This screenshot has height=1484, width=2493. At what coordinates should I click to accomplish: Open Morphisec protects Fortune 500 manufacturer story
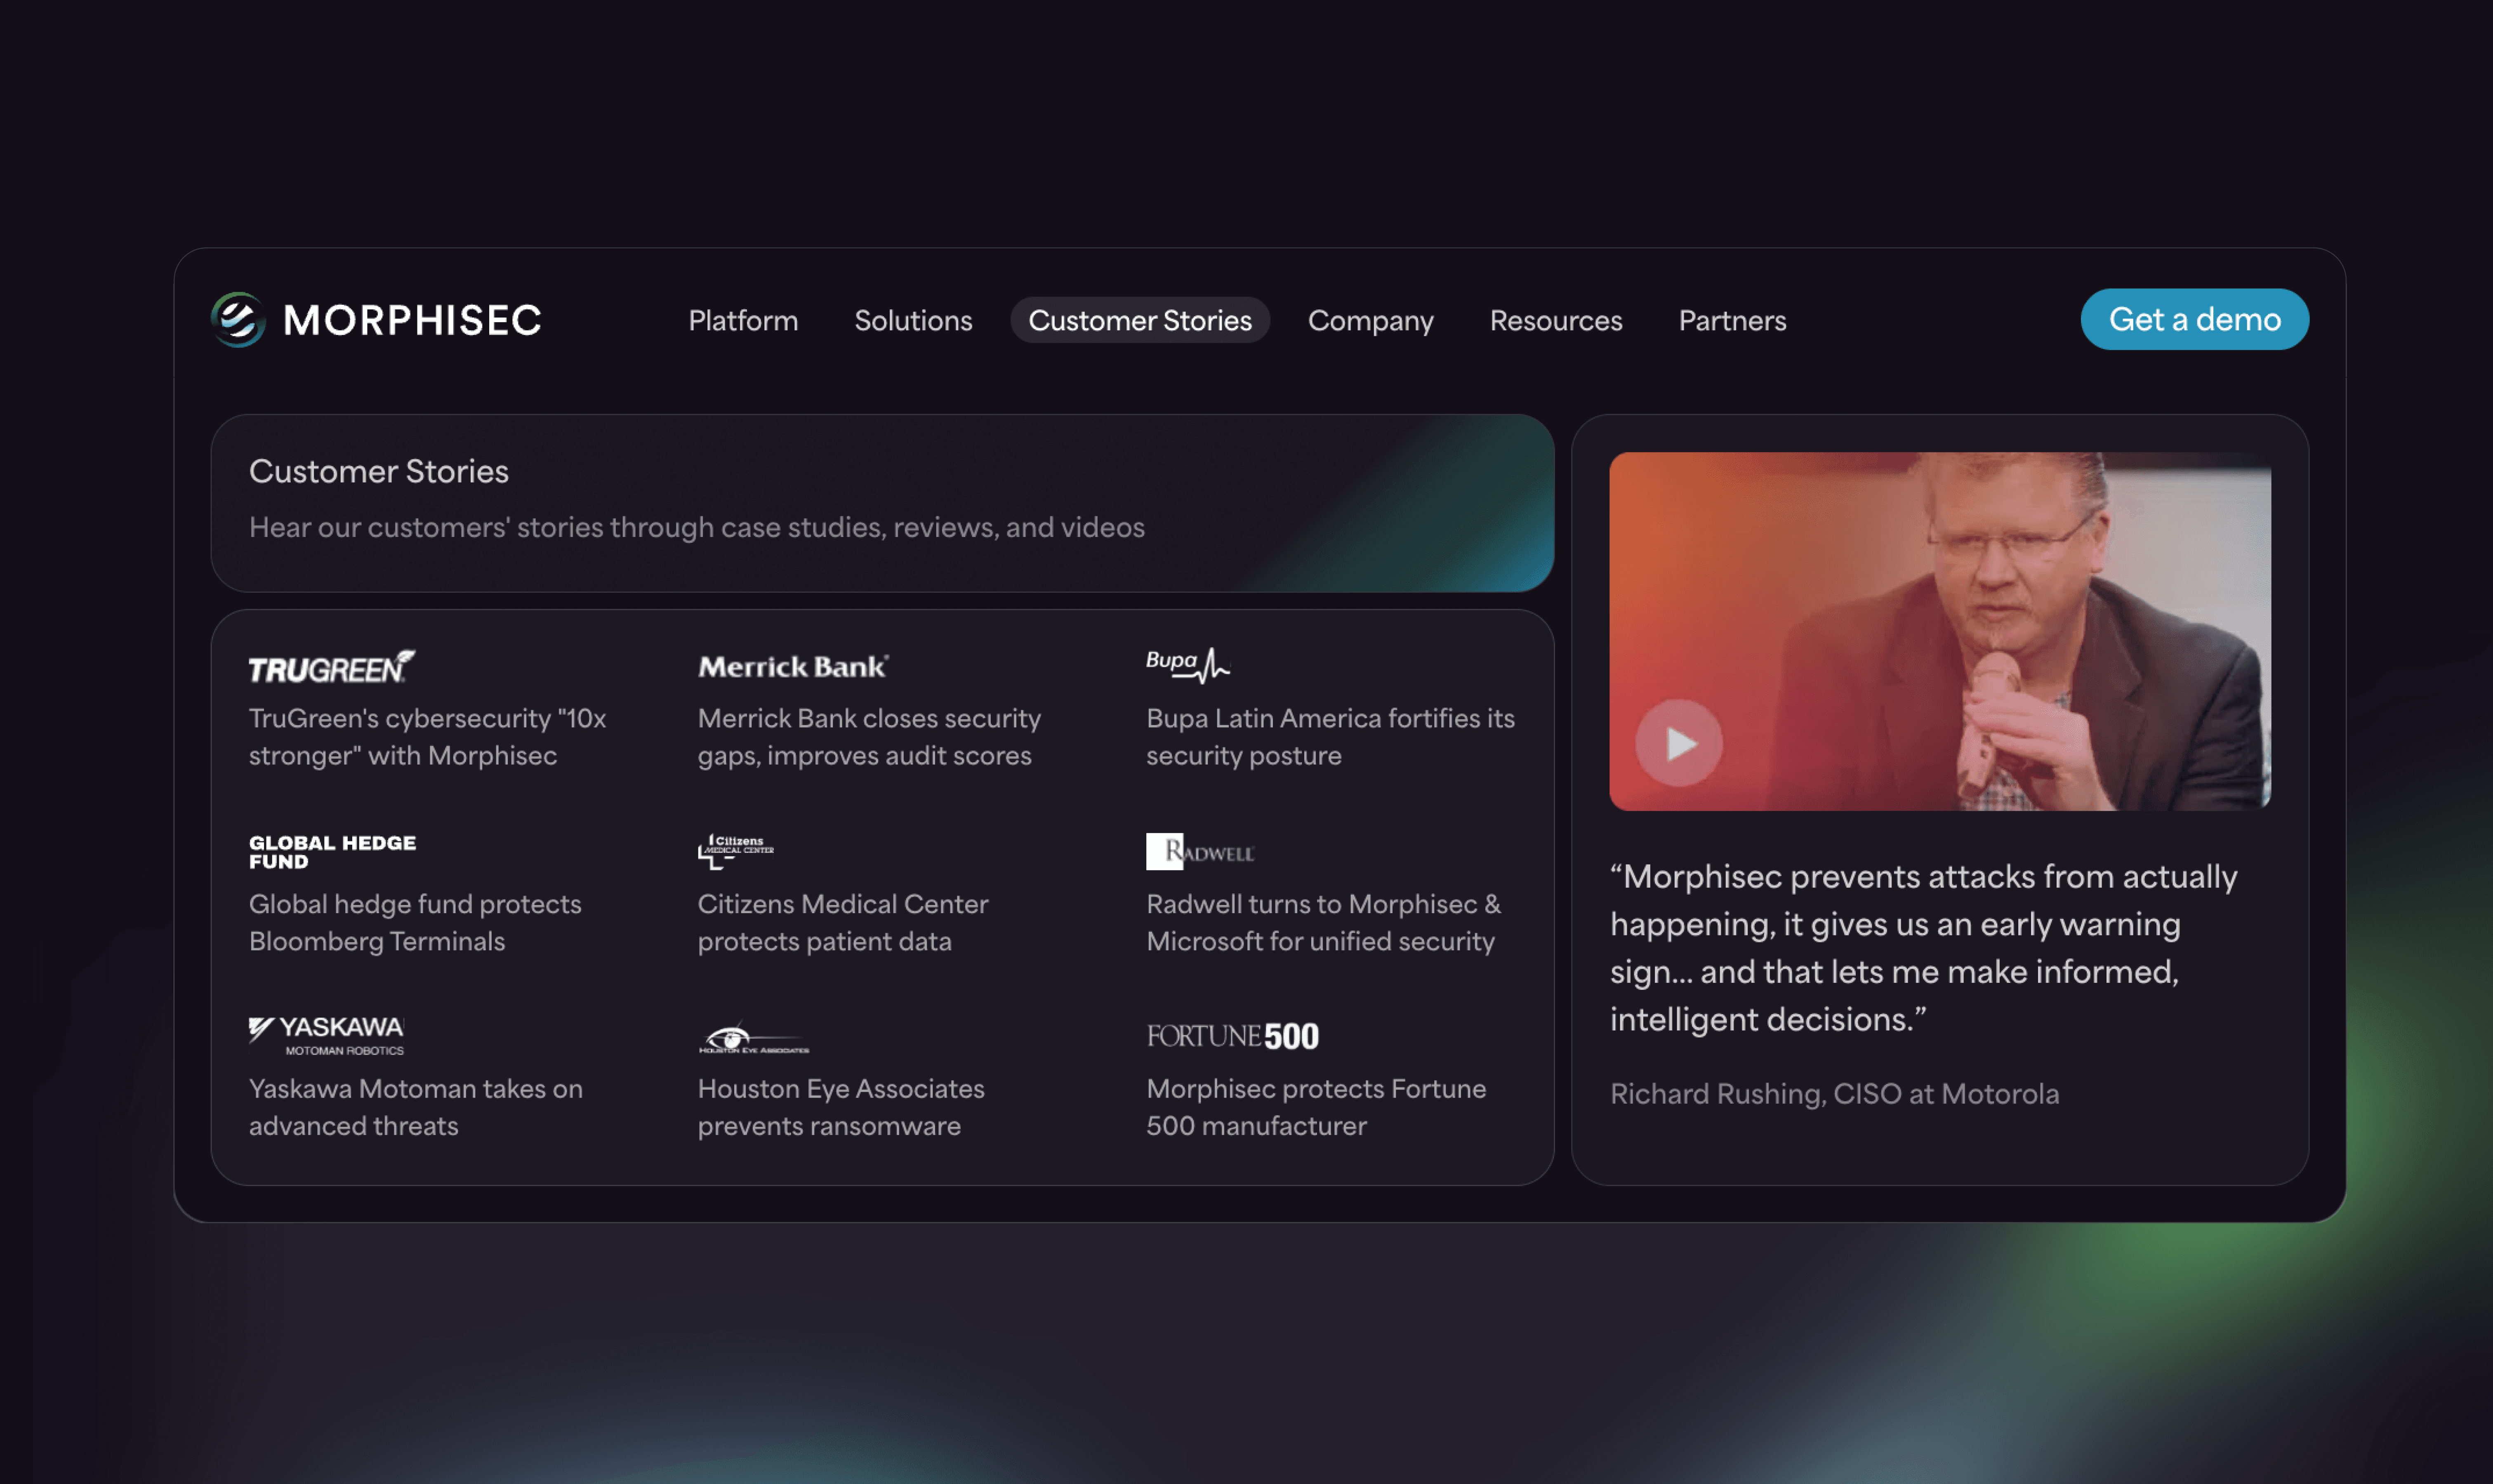point(1316,1107)
